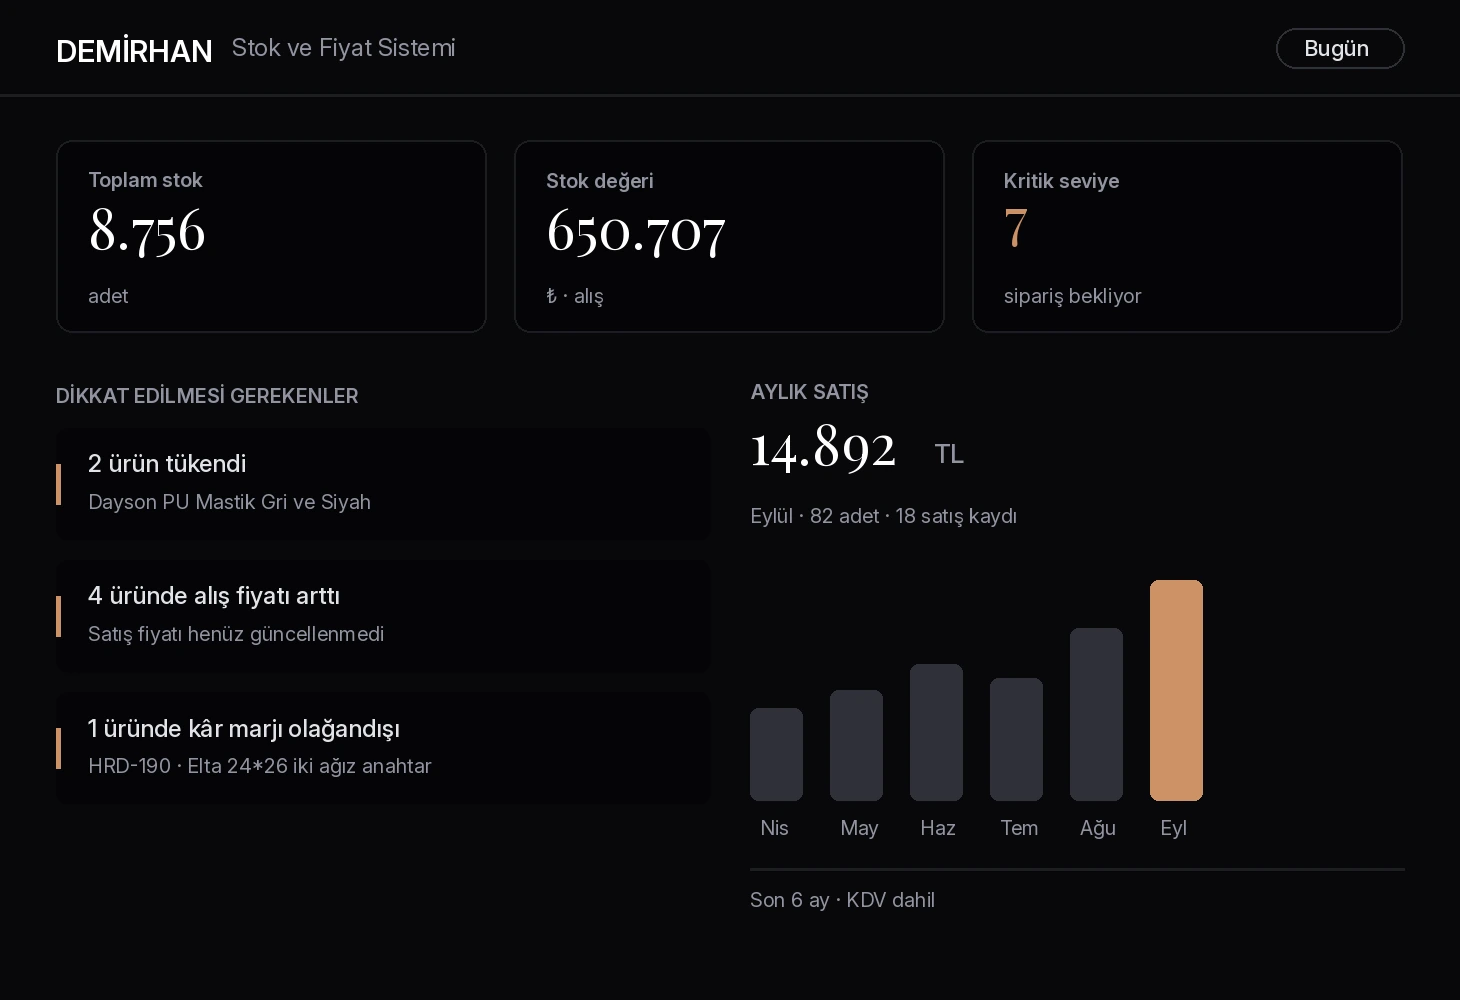Click the 650.707 stock value number
Viewport: 1460px width, 1000px height.
pos(636,232)
